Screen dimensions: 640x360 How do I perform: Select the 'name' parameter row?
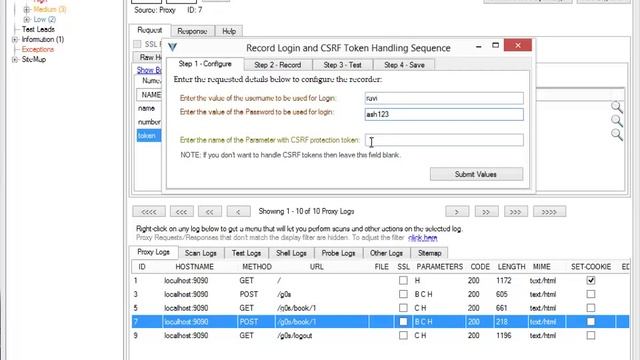[149, 108]
